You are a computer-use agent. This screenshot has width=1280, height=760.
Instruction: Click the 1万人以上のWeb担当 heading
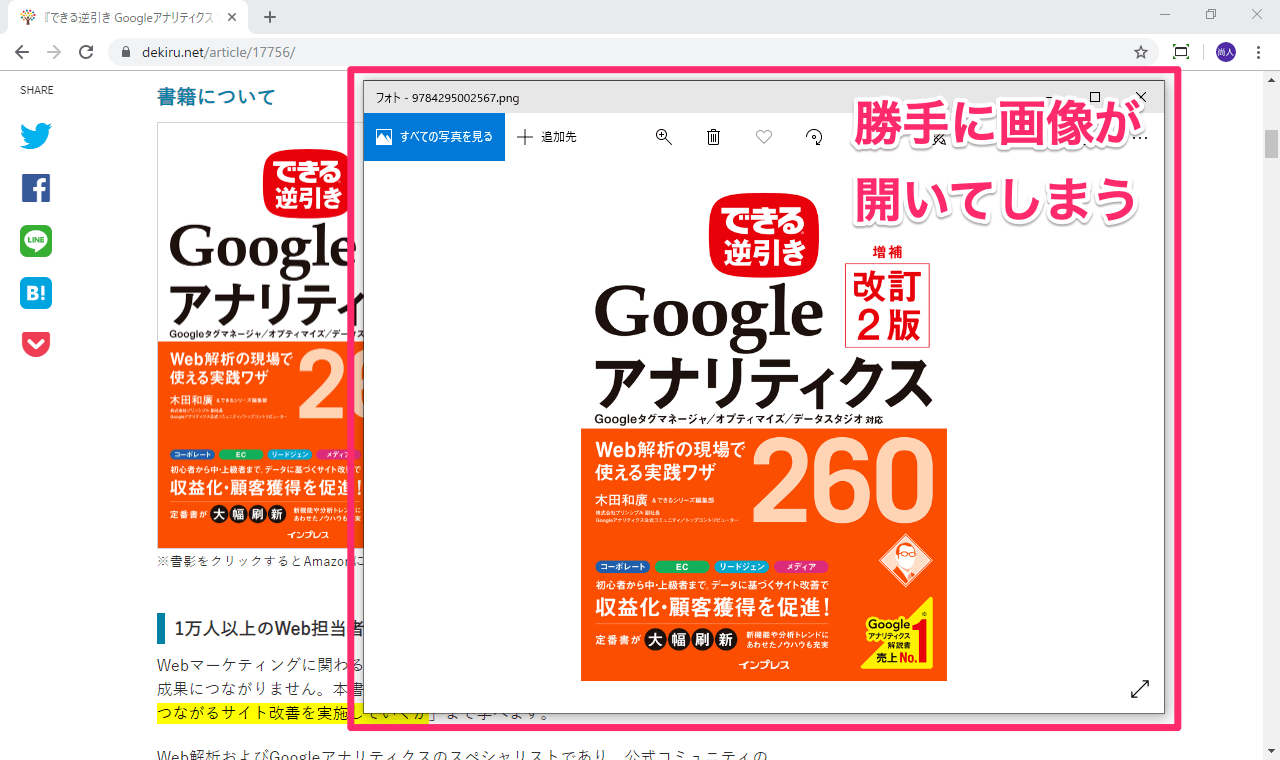pyautogui.click(x=269, y=629)
